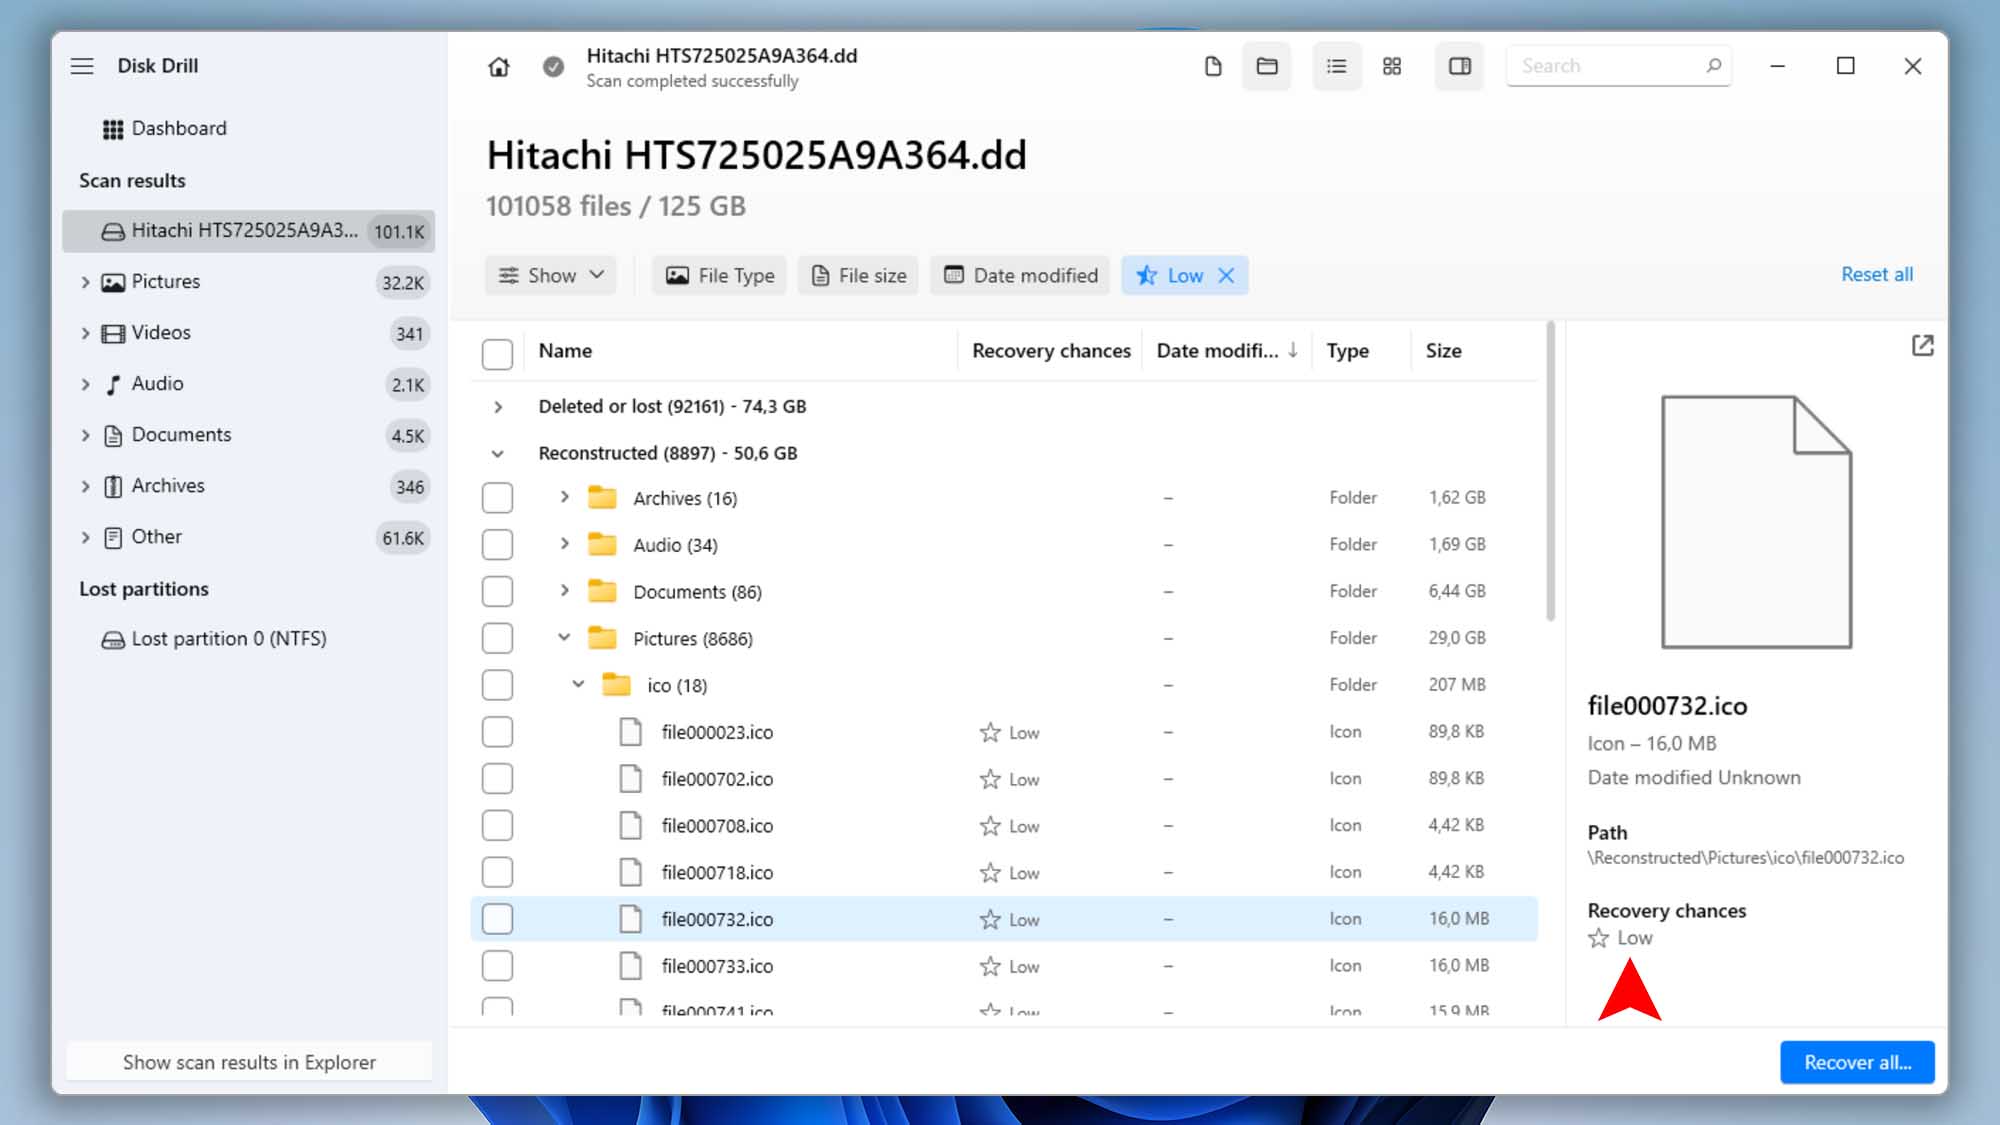Toggle the preview panel icon
Image resolution: width=2000 pixels, height=1125 pixels.
1460,66
